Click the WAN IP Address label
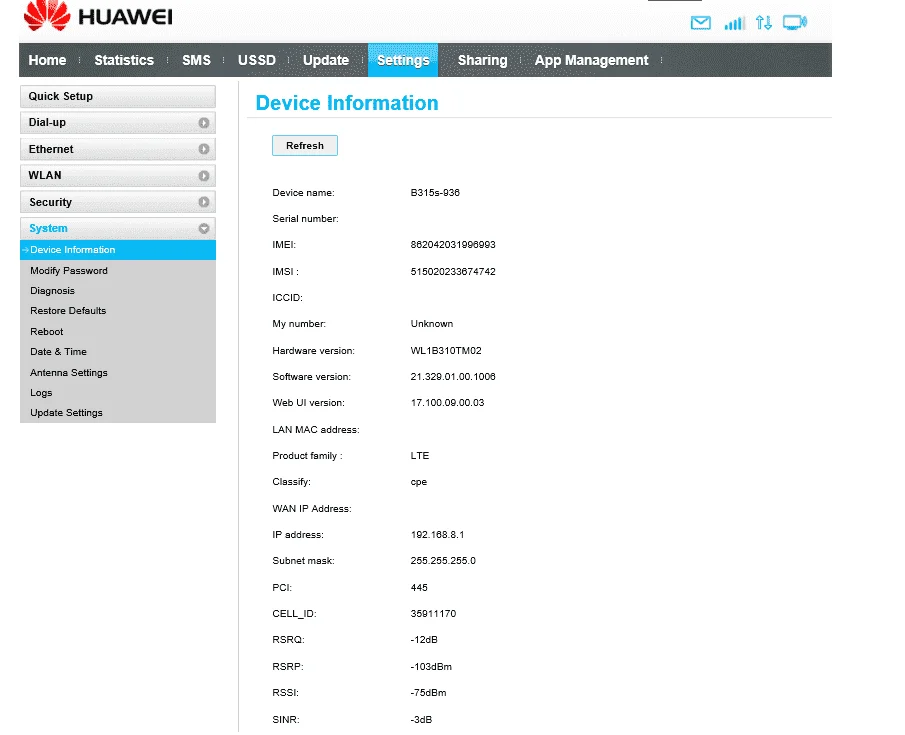Screen dimensions: 905x735 [x=312, y=509]
